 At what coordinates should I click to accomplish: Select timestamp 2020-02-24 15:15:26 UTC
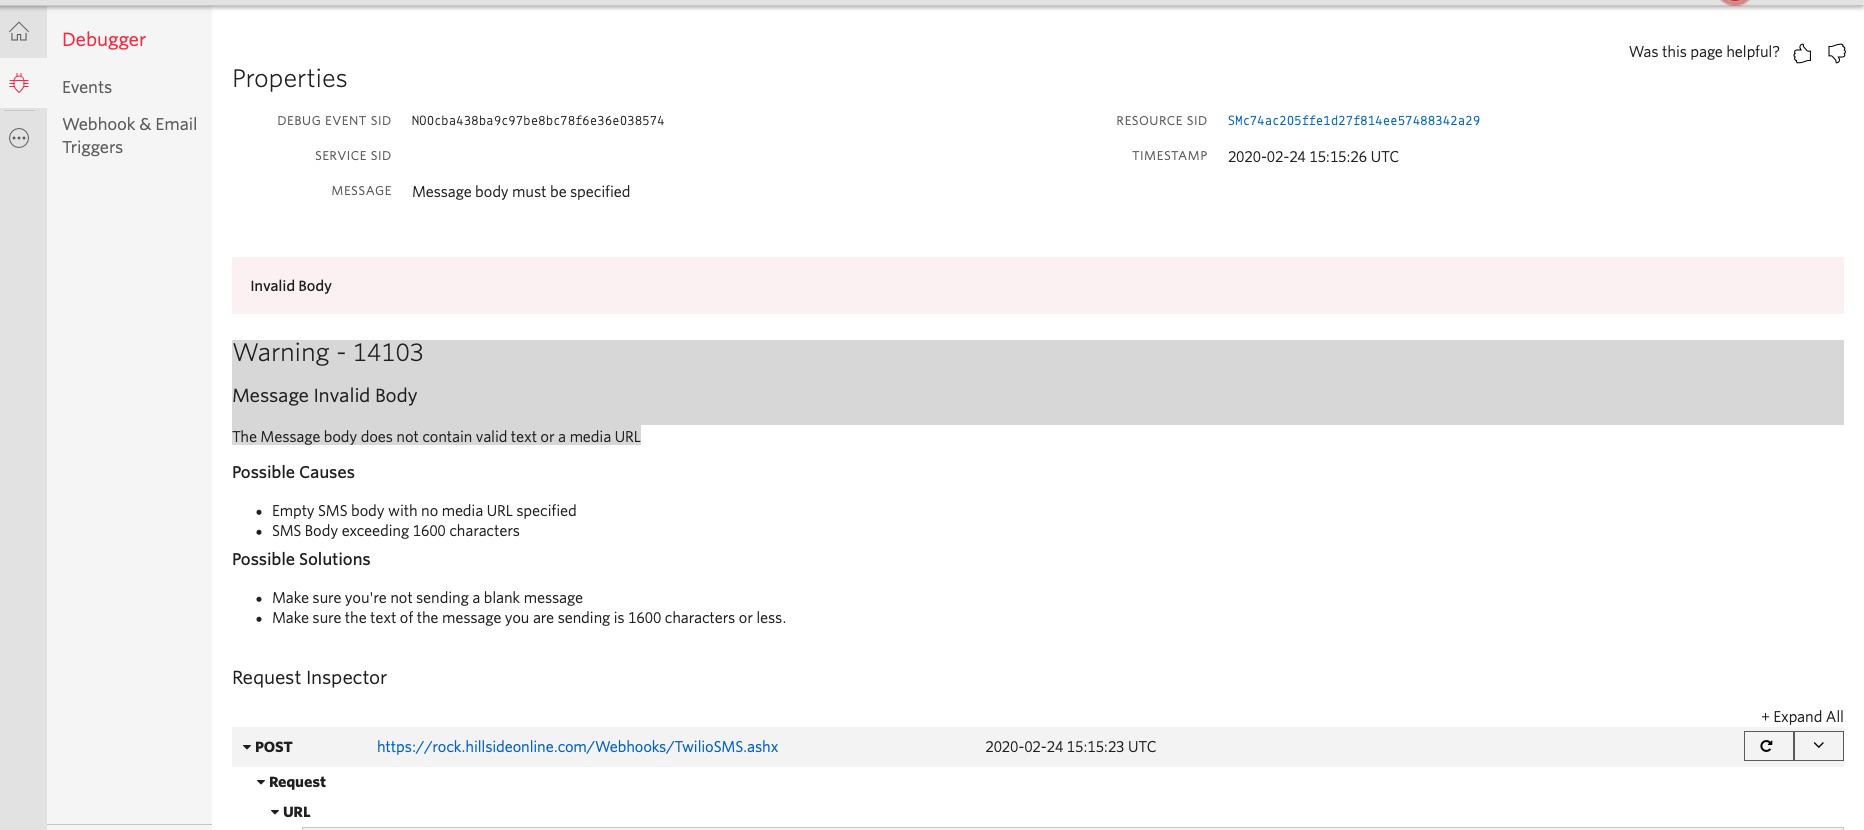(x=1313, y=157)
